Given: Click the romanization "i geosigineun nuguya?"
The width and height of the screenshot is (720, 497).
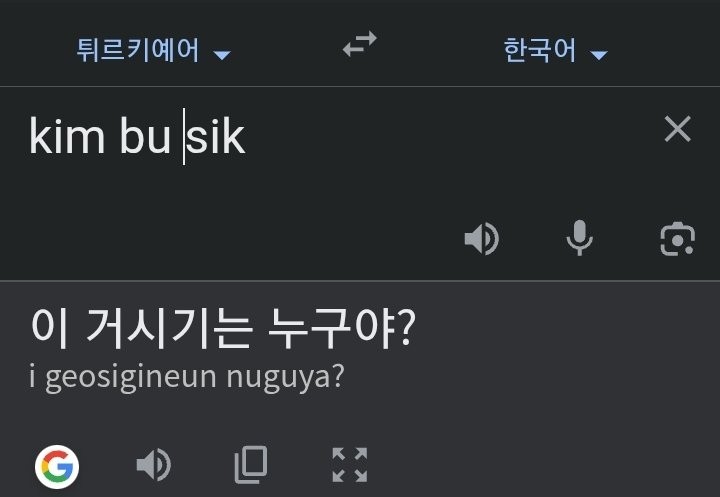Looking at the screenshot, I should click(x=188, y=378).
